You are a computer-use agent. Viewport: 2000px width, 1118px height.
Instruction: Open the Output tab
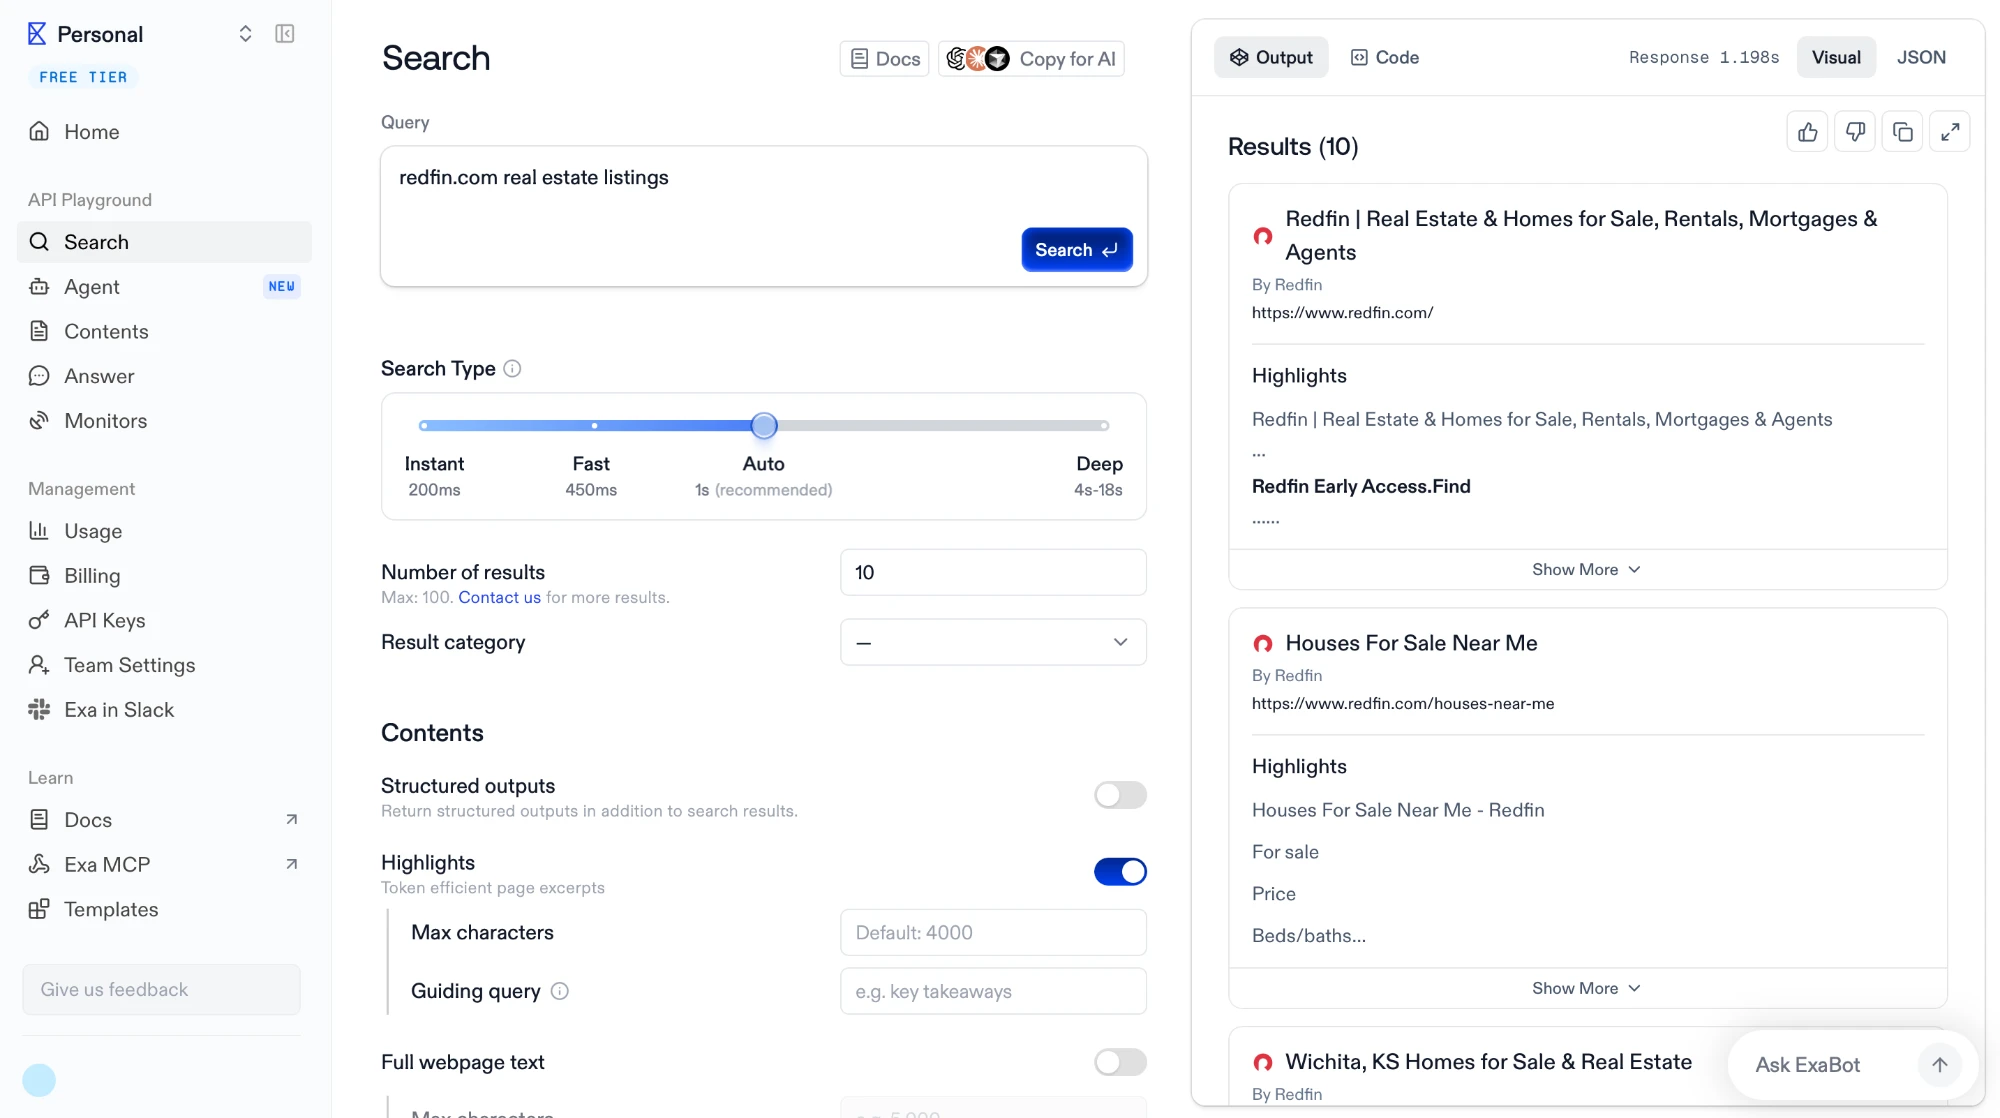(x=1271, y=57)
